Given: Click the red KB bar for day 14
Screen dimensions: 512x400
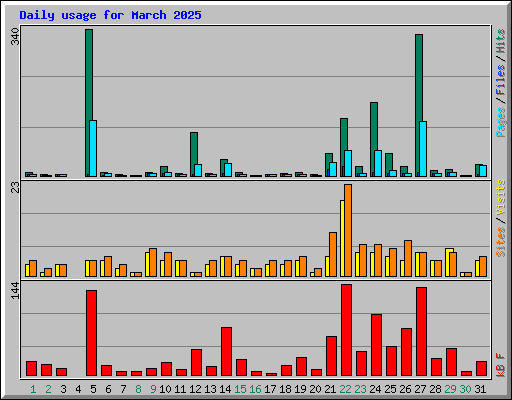Looking at the screenshot, I should tap(227, 352).
